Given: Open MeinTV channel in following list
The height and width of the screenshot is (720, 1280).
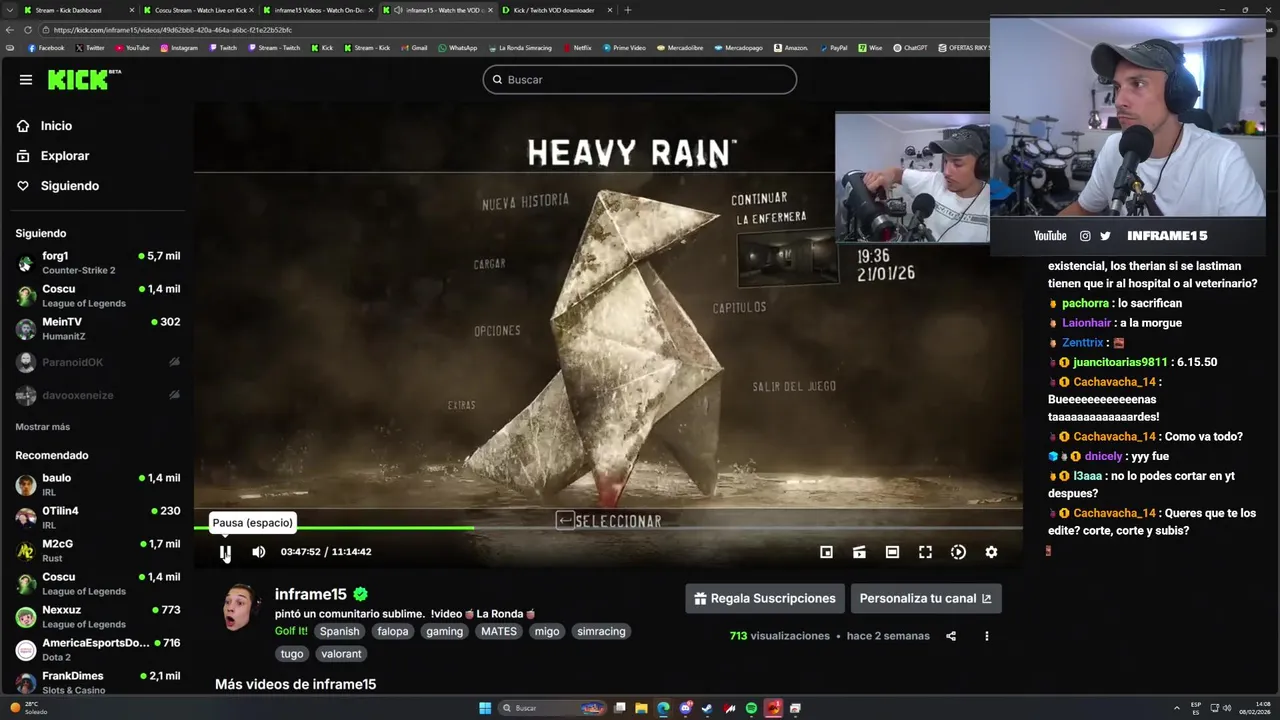Looking at the screenshot, I should coord(98,329).
